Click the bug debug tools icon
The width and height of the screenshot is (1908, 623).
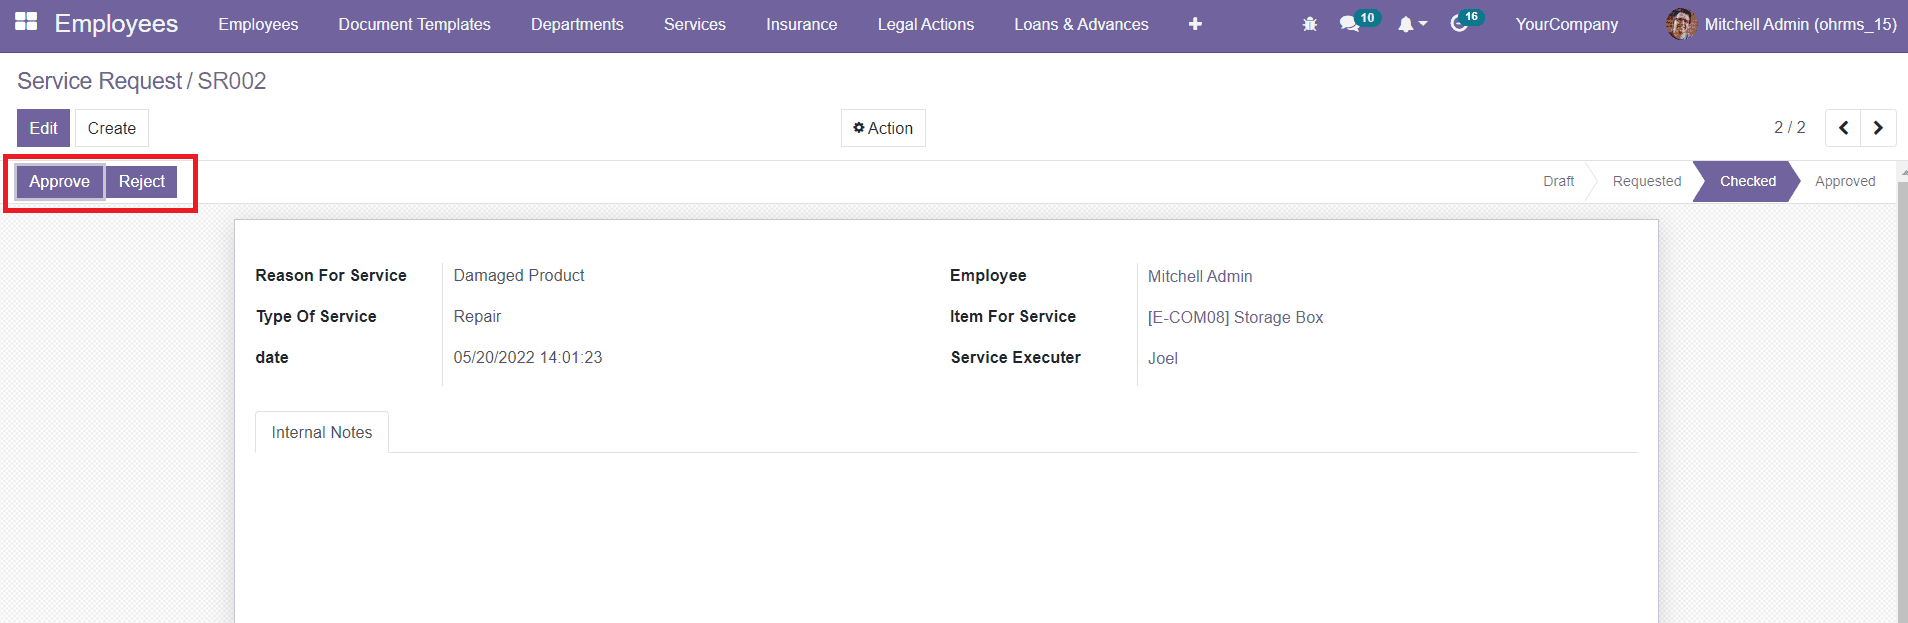pos(1309,24)
